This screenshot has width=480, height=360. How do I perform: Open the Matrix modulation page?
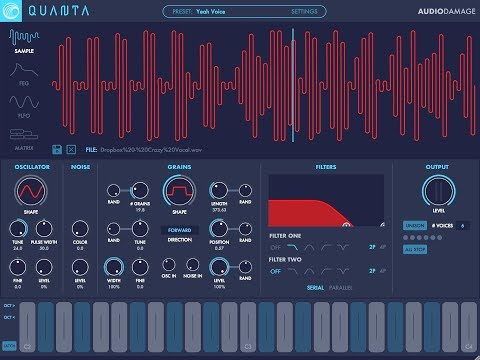pos(24,139)
